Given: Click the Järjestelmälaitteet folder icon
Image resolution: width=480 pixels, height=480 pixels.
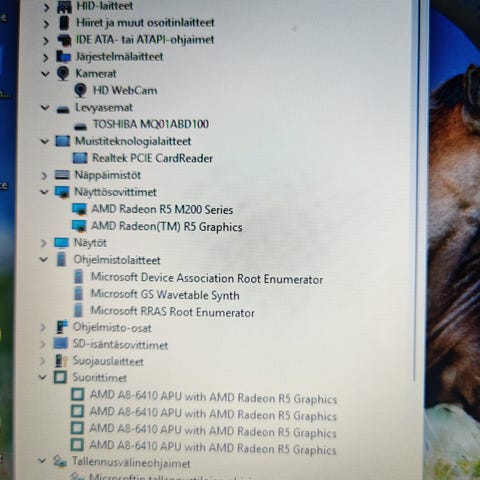Looking at the screenshot, I should pos(63,57).
